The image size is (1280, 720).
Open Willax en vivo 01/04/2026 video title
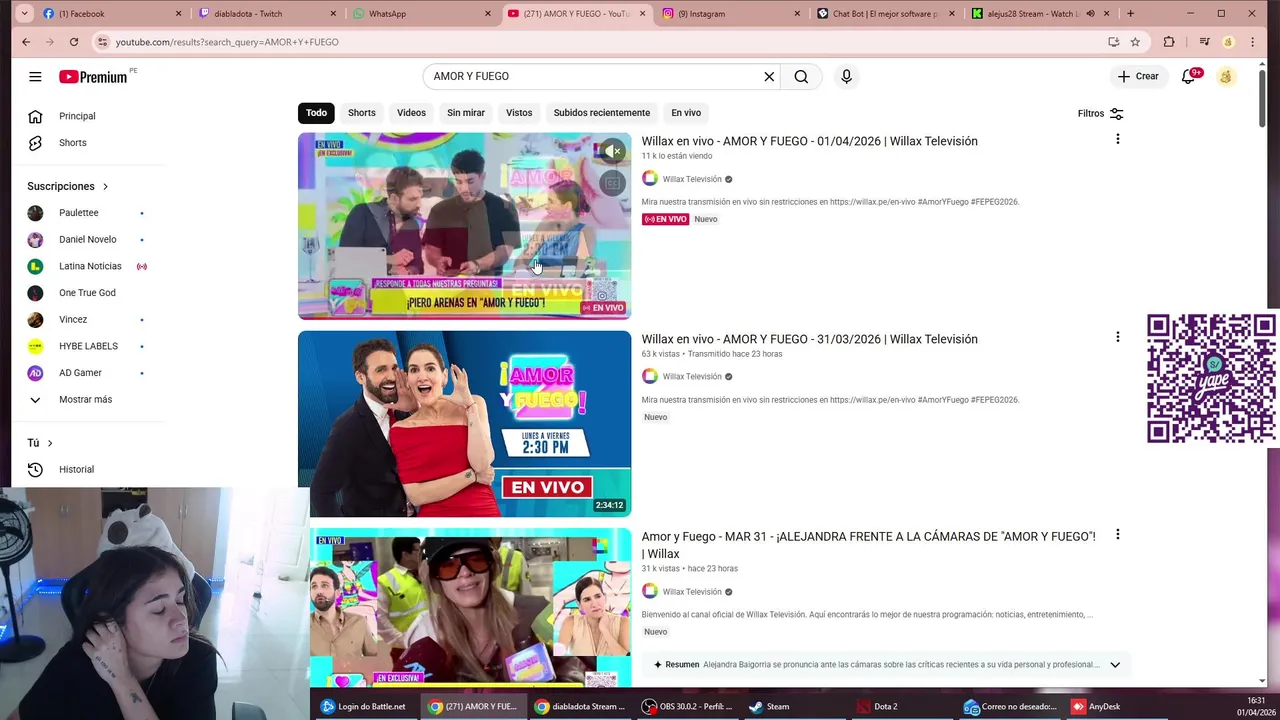pyautogui.click(x=809, y=141)
